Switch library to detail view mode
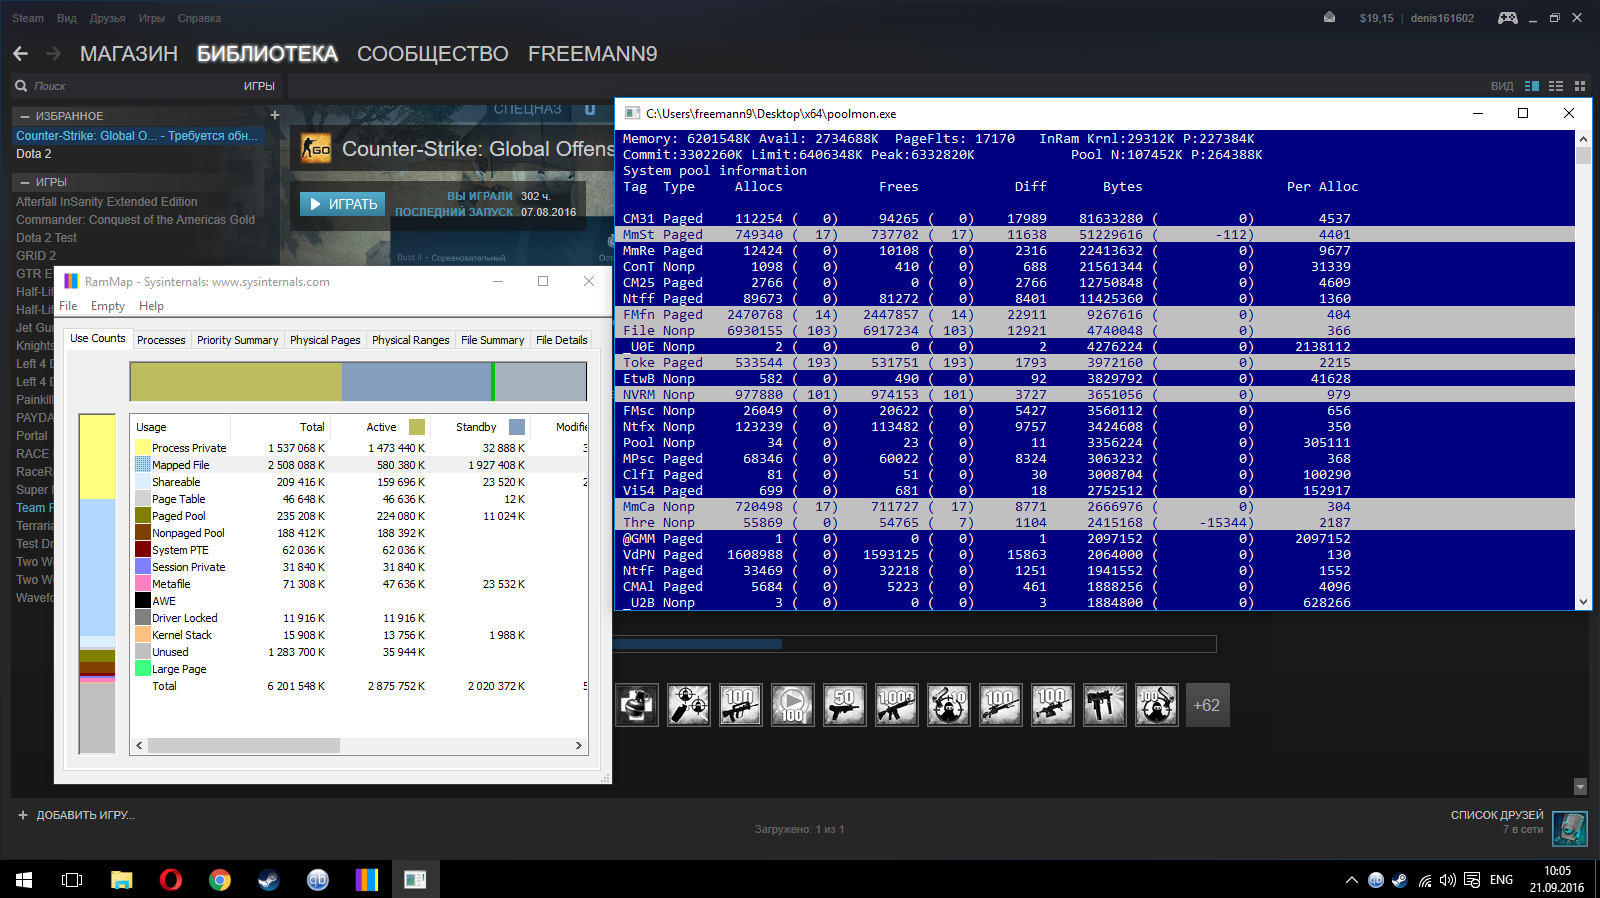The width and height of the screenshot is (1600, 898). [1532, 86]
